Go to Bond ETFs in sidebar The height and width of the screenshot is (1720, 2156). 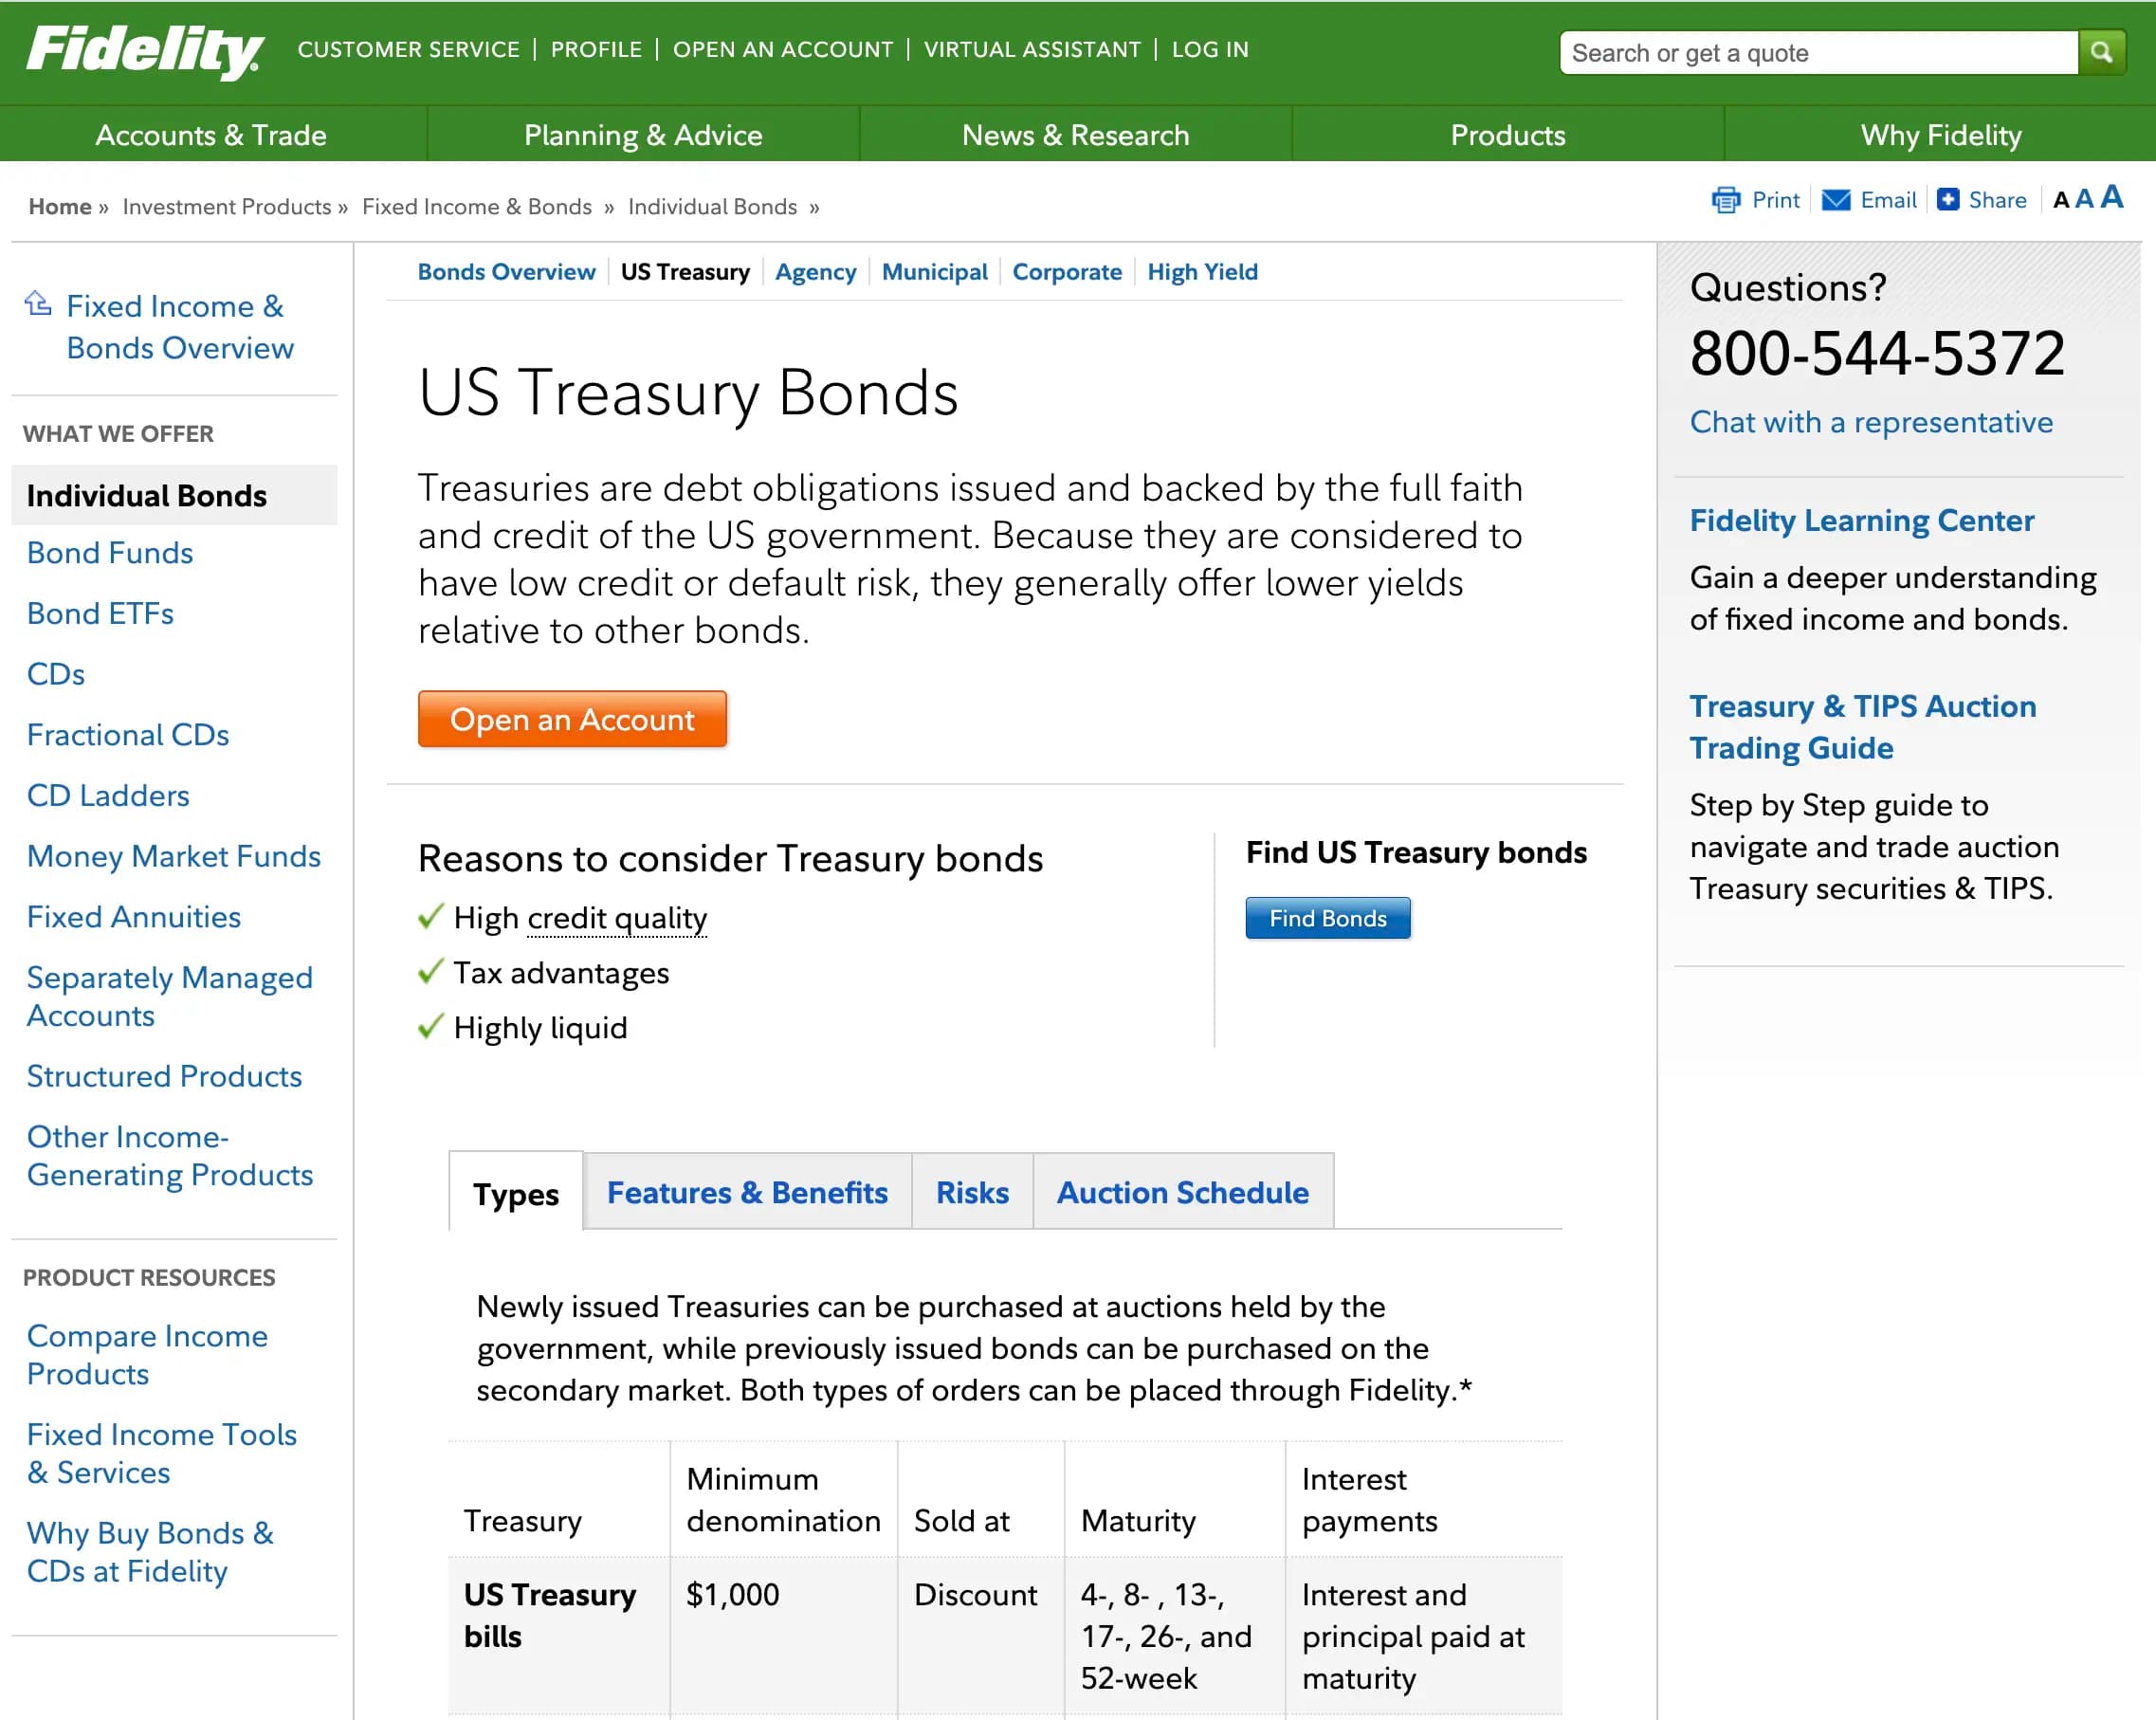click(x=100, y=613)
